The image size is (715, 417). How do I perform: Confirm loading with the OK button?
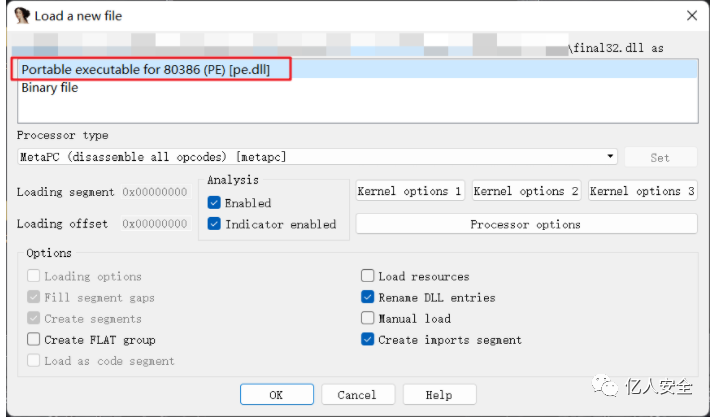tap(277, 394)
